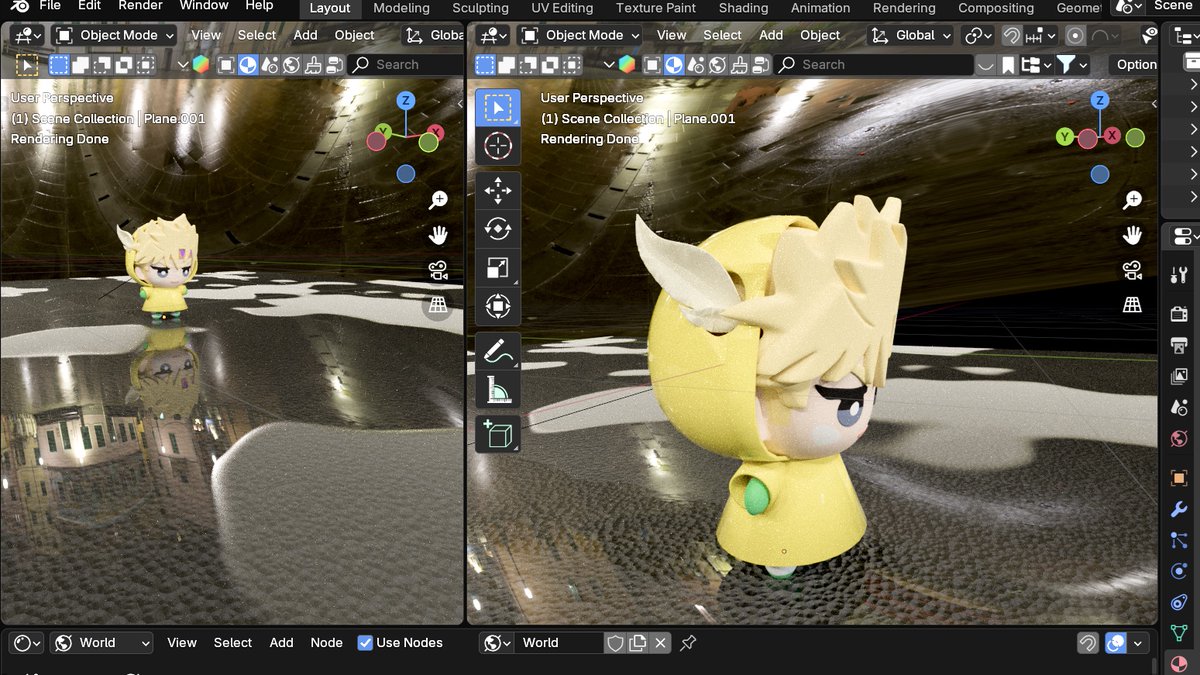Click the Search field in right viewport header
The image size is (1200, 675).
tap(874, 65)
